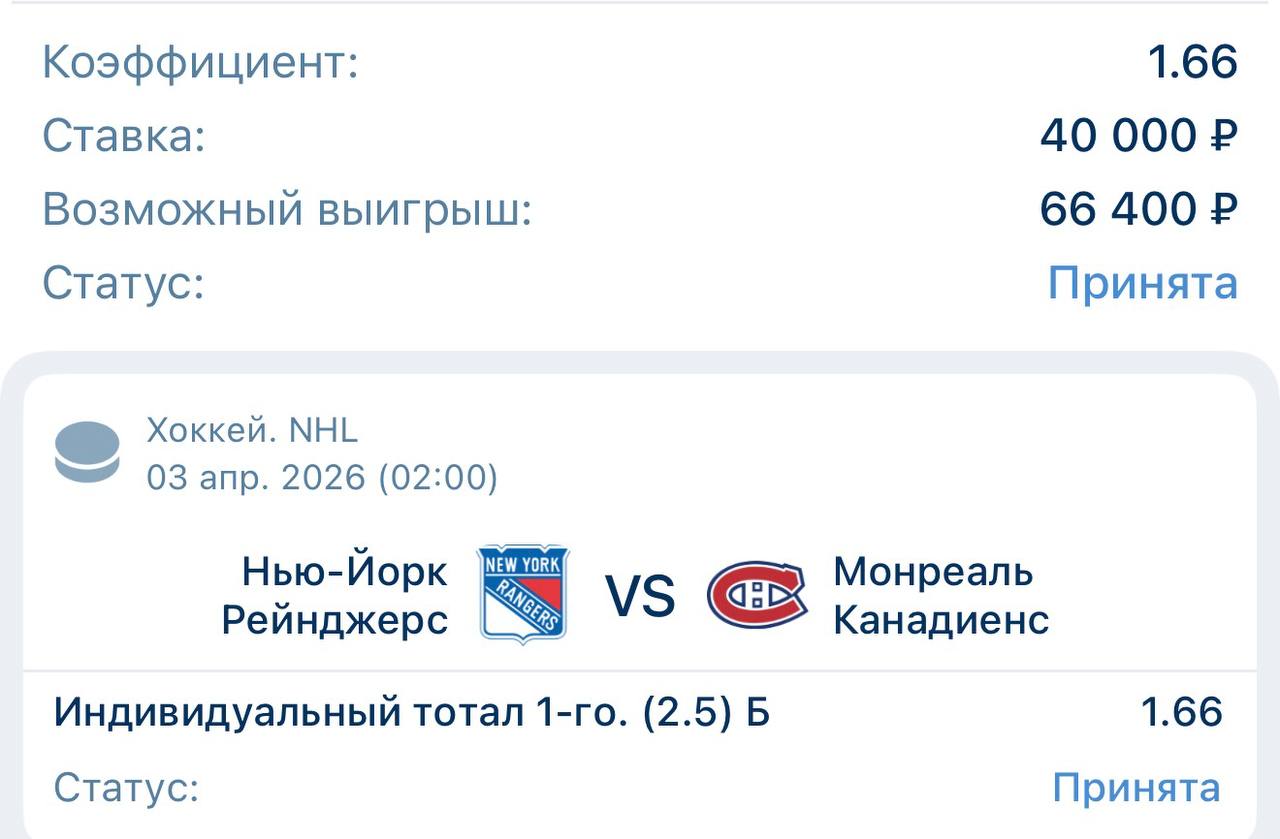Tap the Montreal Canadiens logo
The image size is (1280, 839).
756,595
